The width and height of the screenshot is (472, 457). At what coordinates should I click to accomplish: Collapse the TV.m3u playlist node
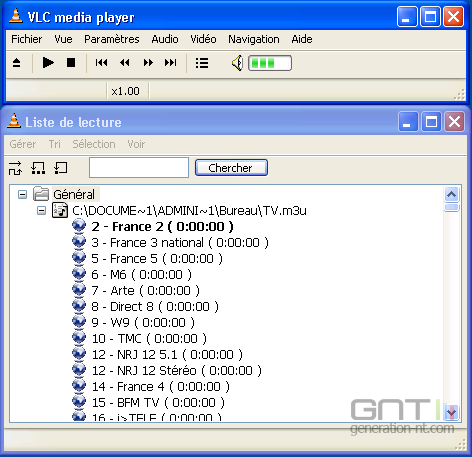point(41,211)
